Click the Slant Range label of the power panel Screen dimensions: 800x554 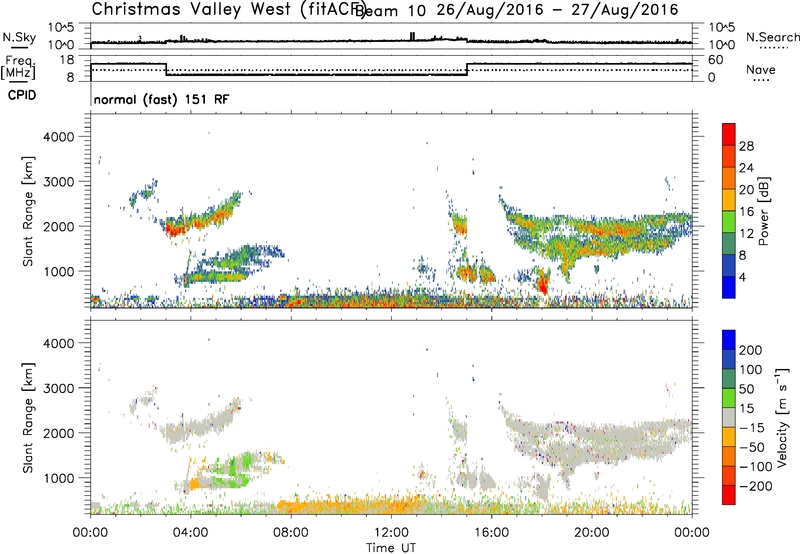click(28, 211)
